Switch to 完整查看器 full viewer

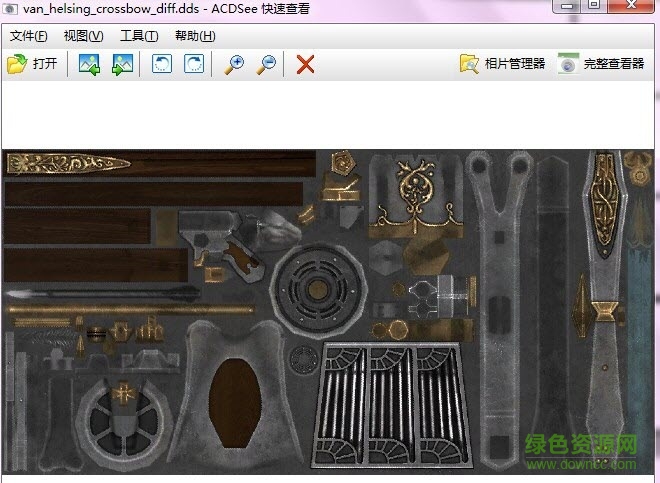(x=601, y=64)
